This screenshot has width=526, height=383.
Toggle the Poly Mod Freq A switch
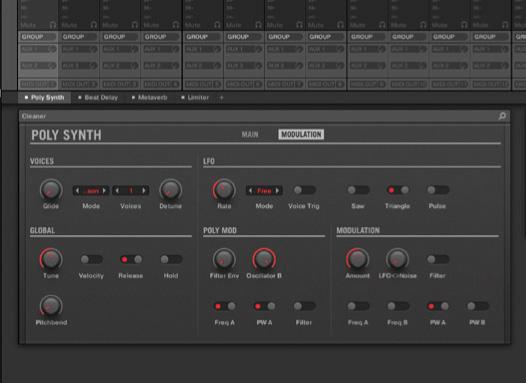(x=224, y=306)
